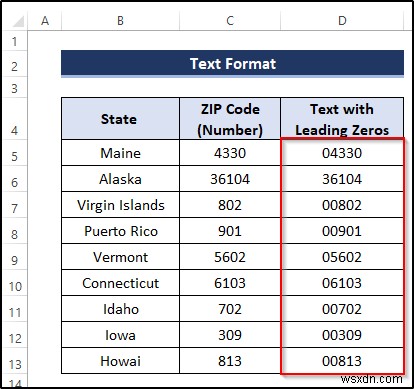
Task: Select the Vermont cell
Action: (120, 257)
